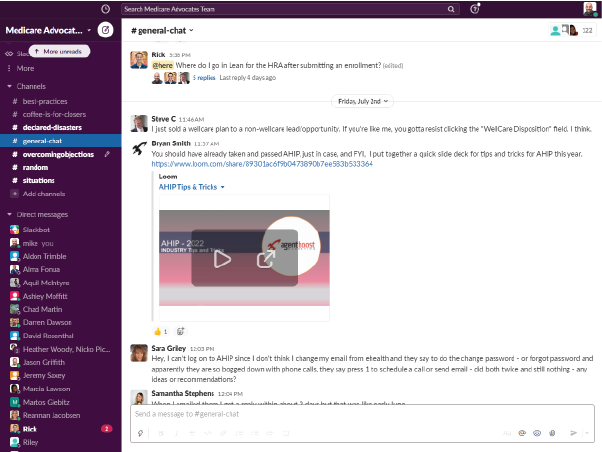Toggle bulleted list in composer

pos(255,433)
